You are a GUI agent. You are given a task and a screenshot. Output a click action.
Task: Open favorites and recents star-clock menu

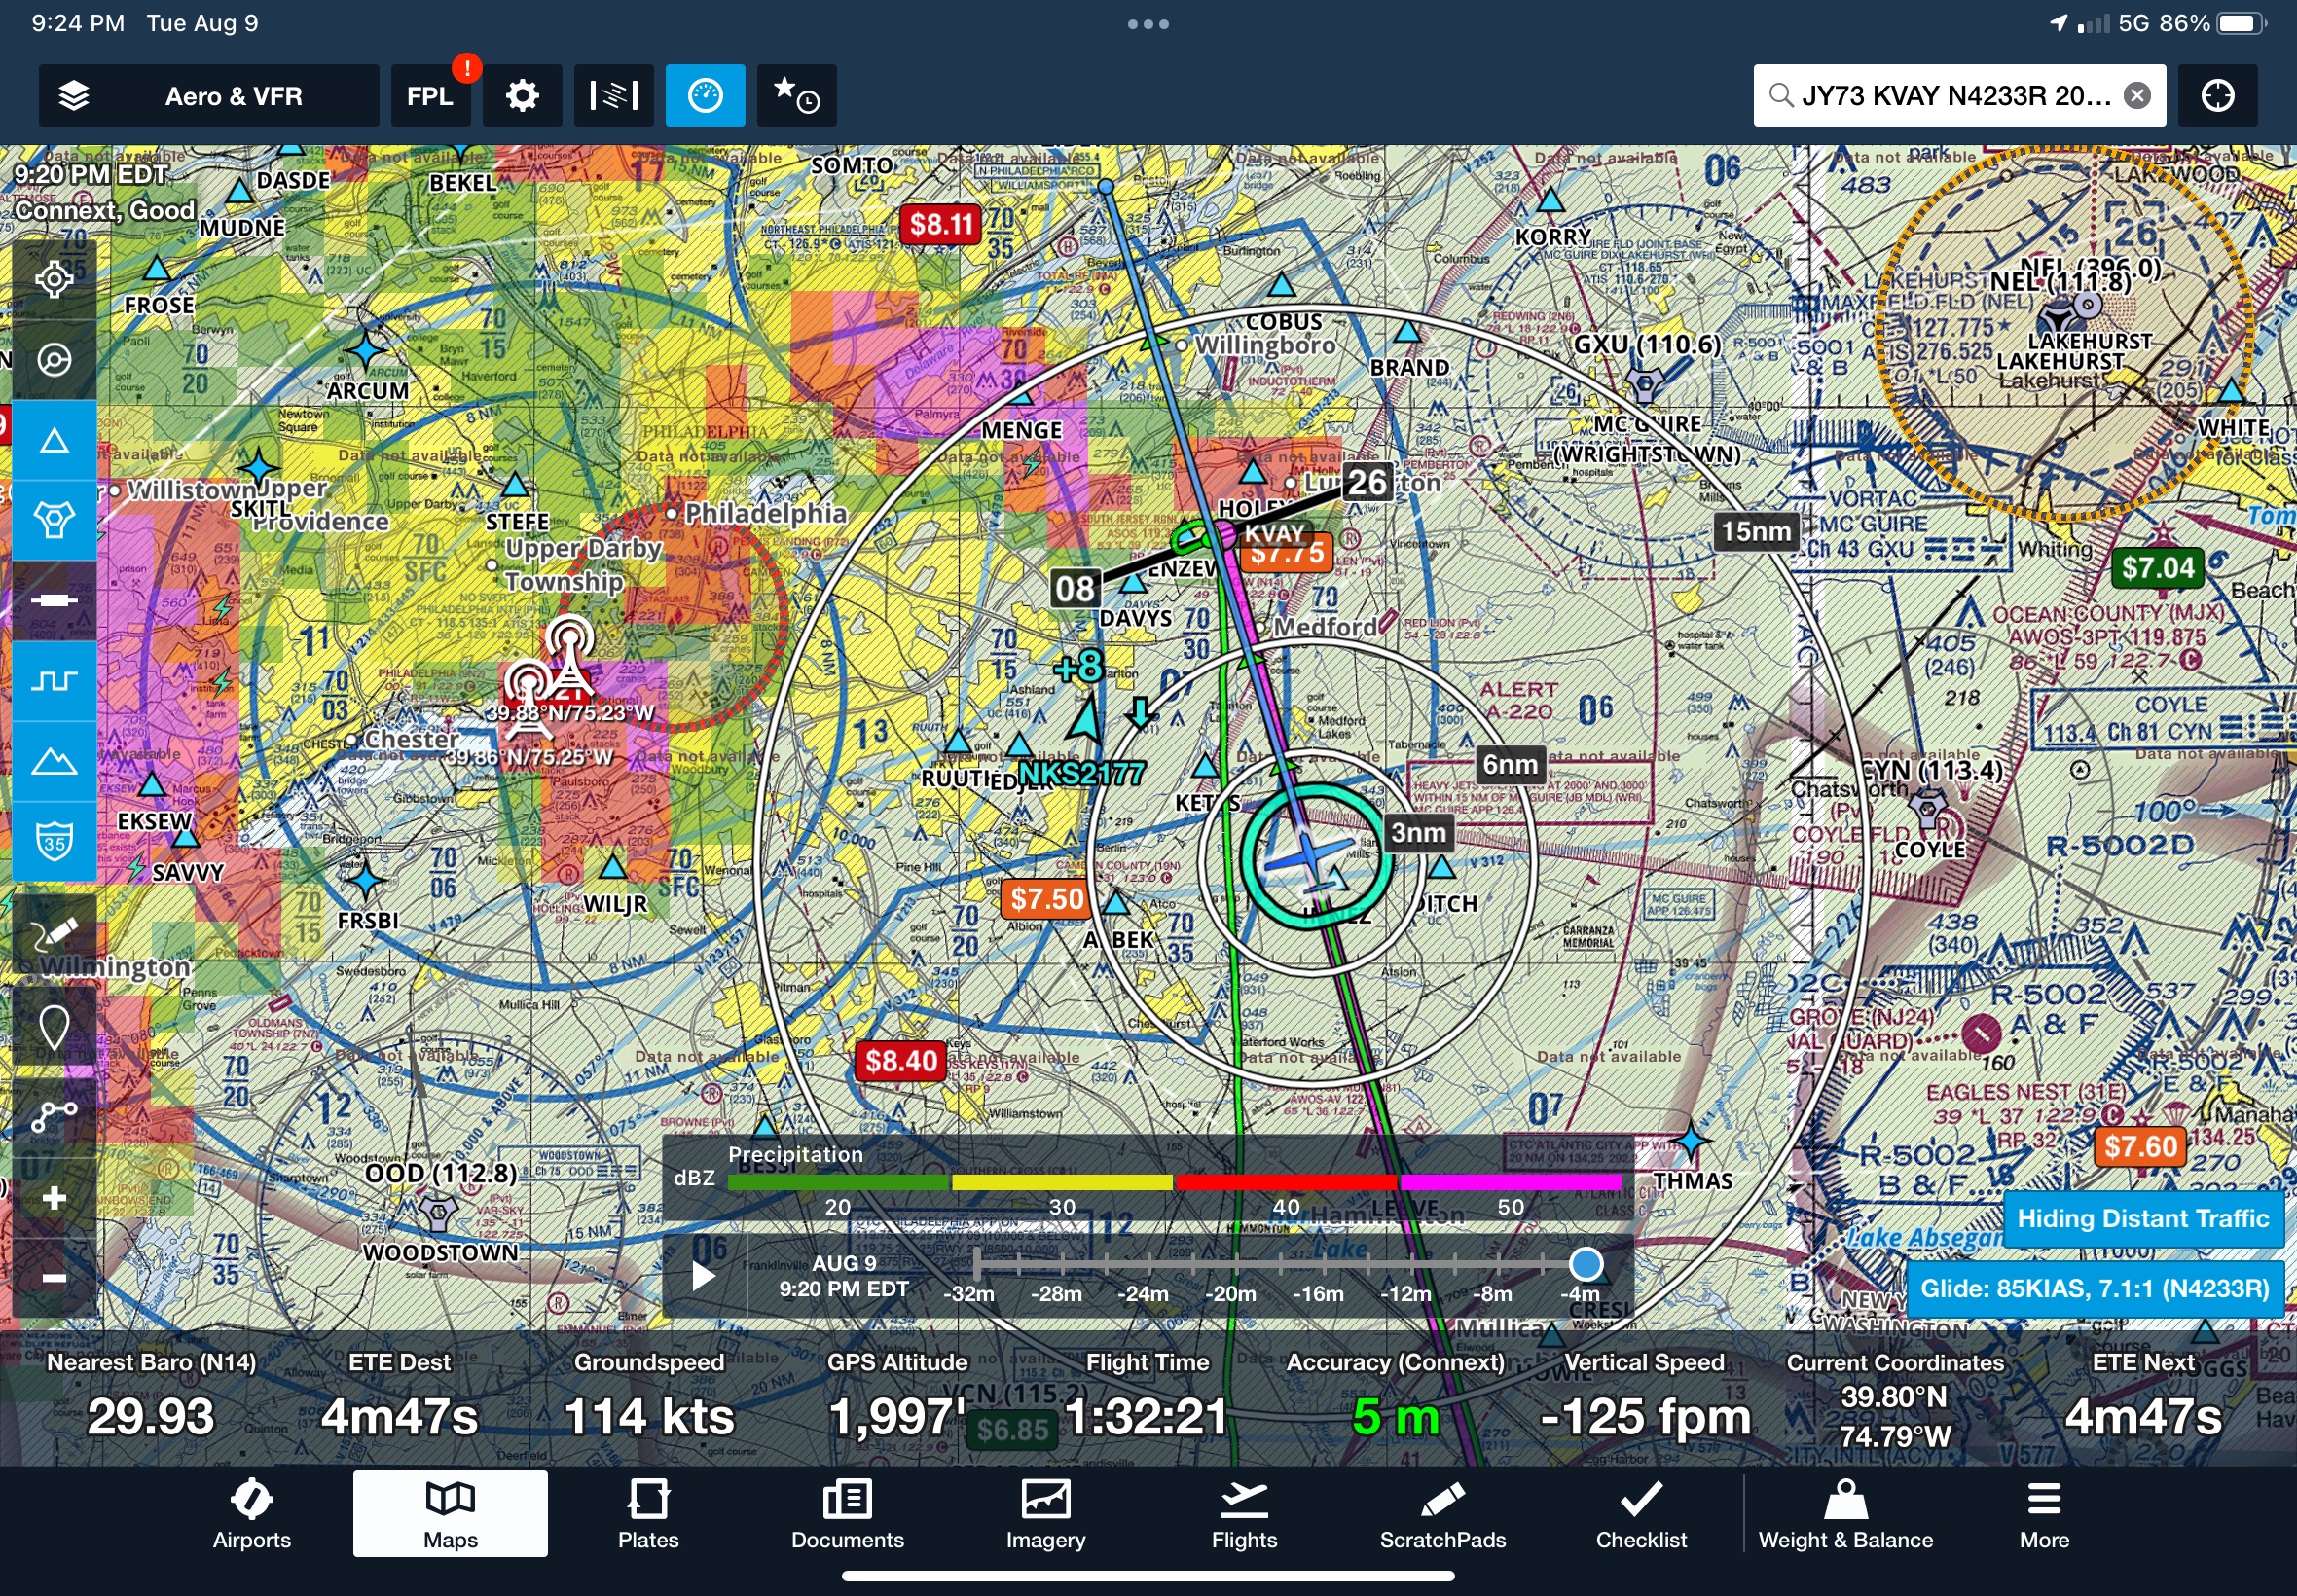(x=796, y=96)
